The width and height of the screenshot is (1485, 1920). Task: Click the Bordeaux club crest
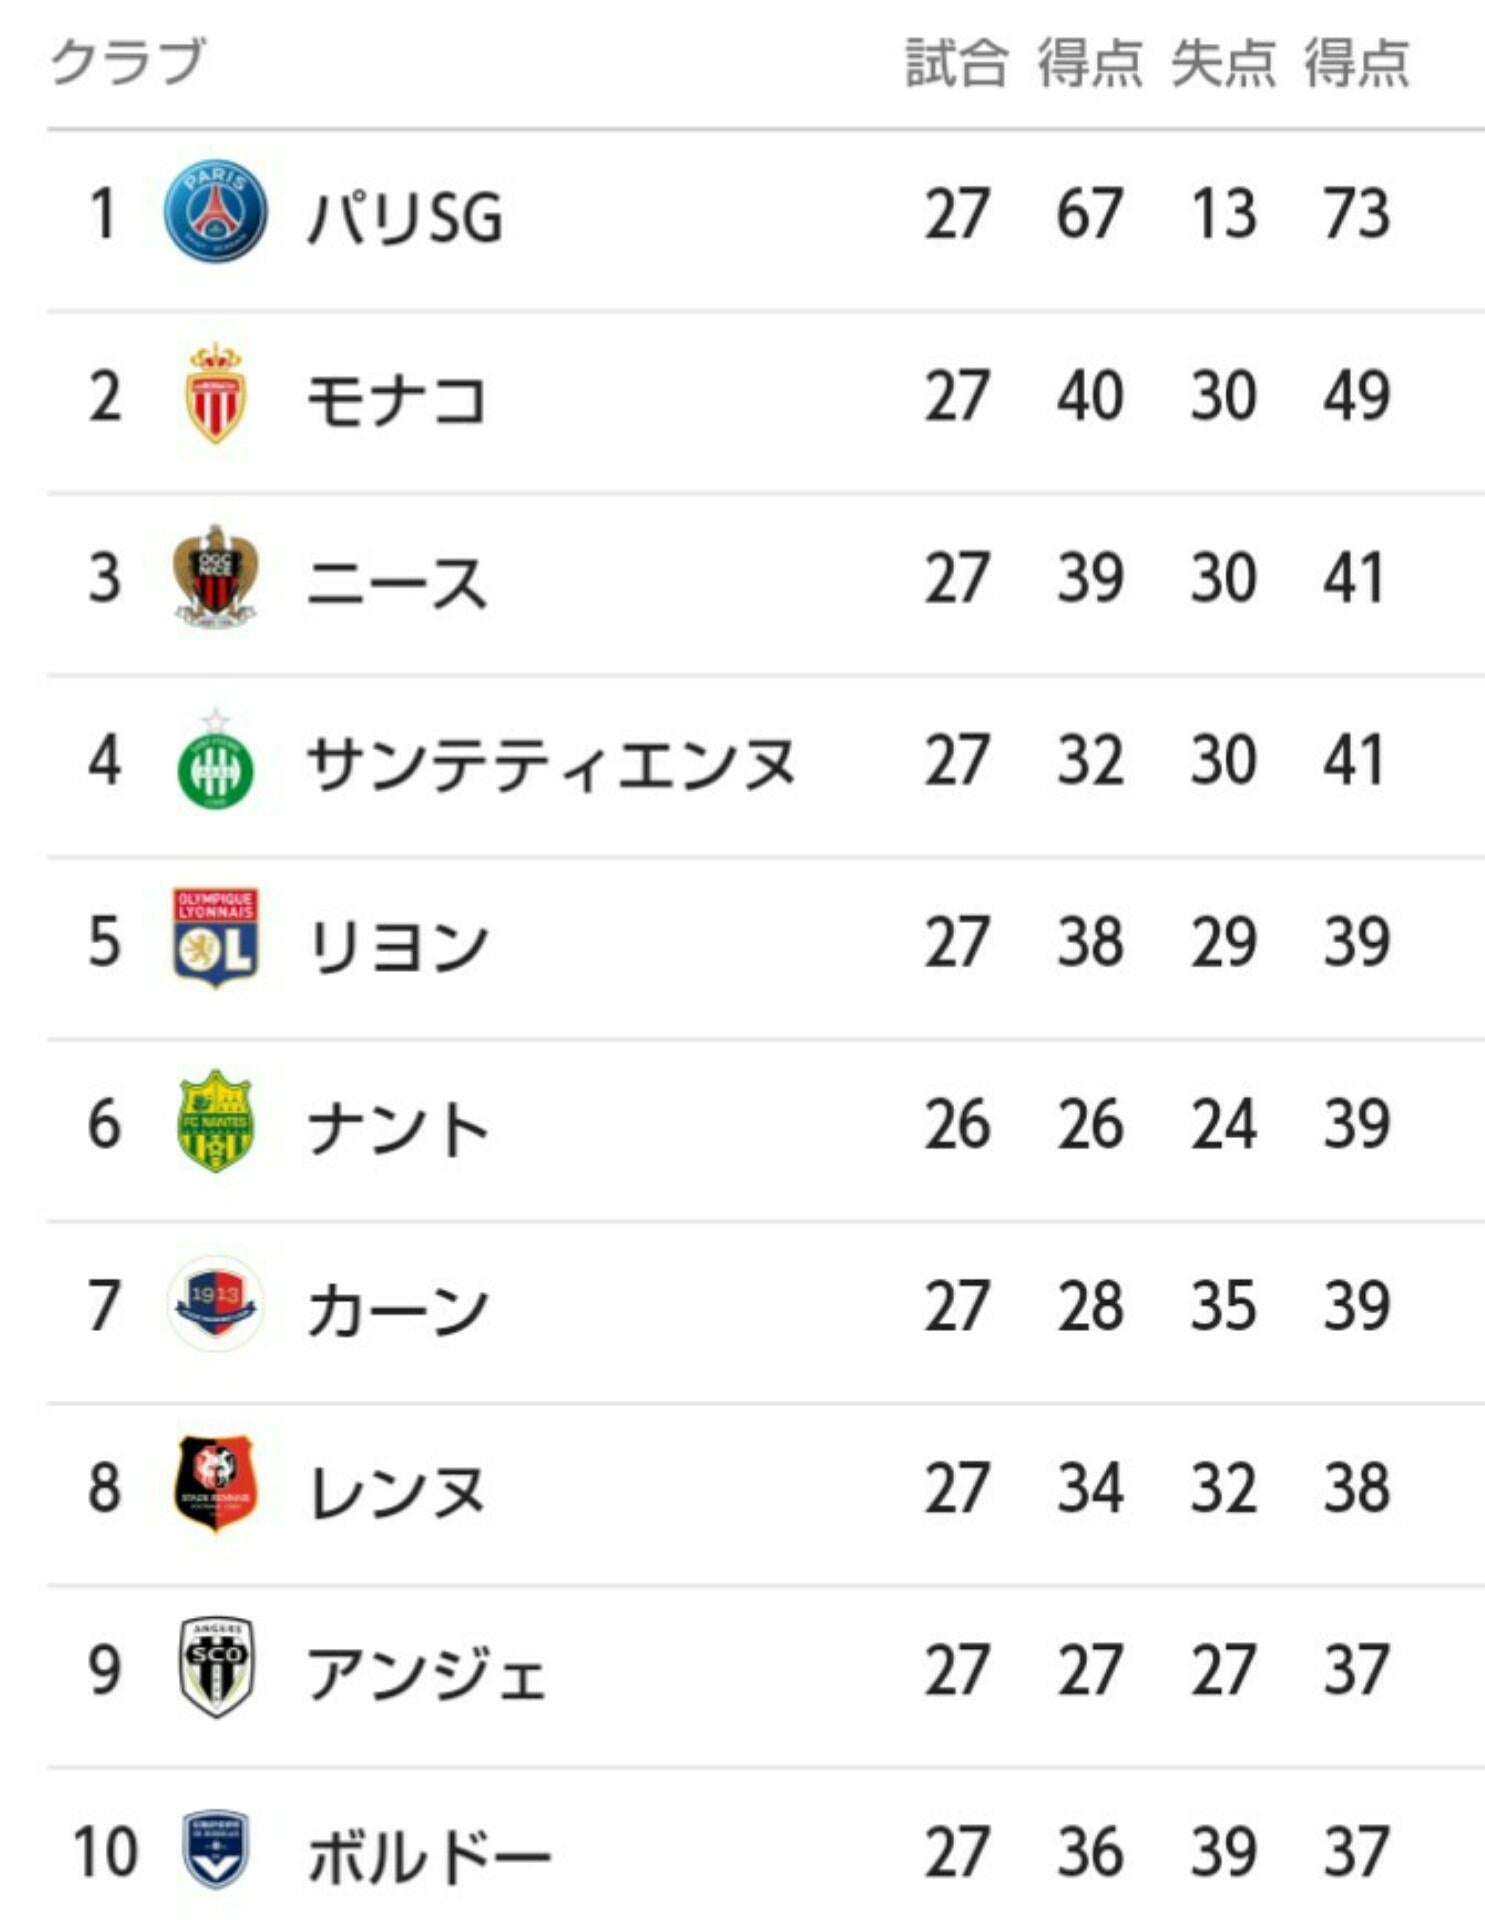215,1849
